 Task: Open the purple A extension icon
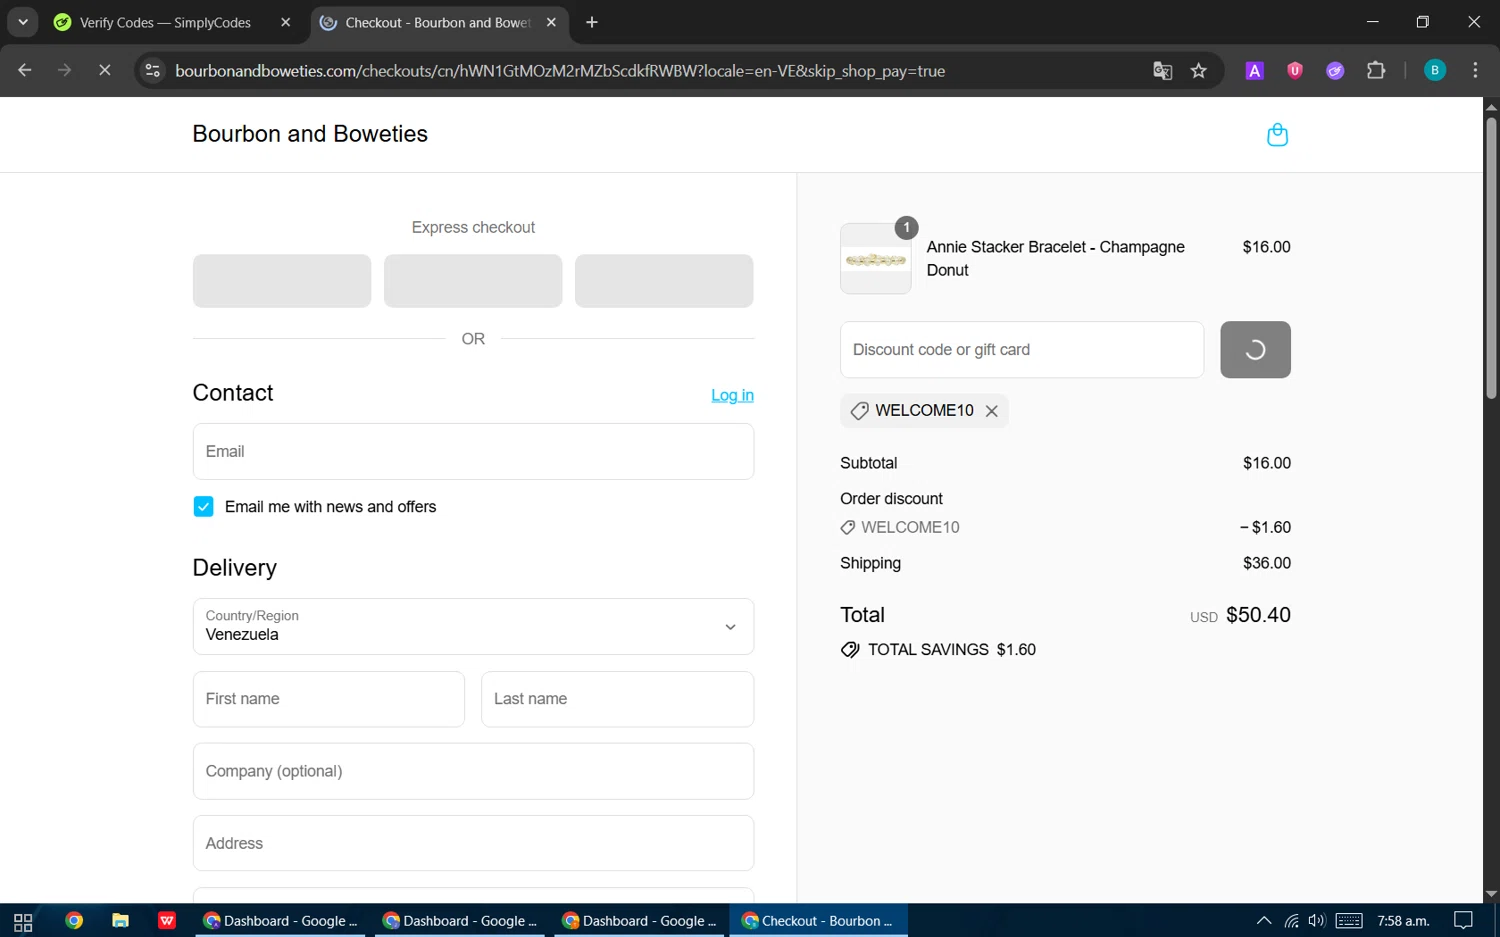[x=1254, y=71]
